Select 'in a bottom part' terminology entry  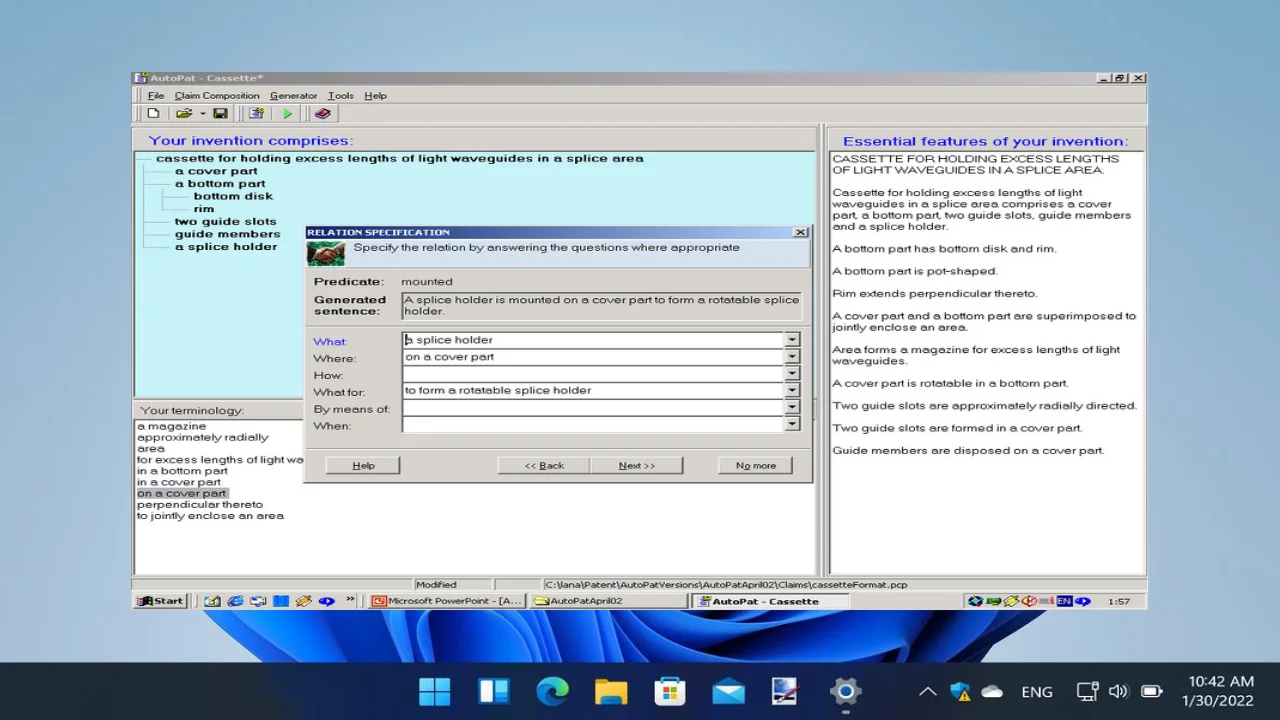point(182,471)
